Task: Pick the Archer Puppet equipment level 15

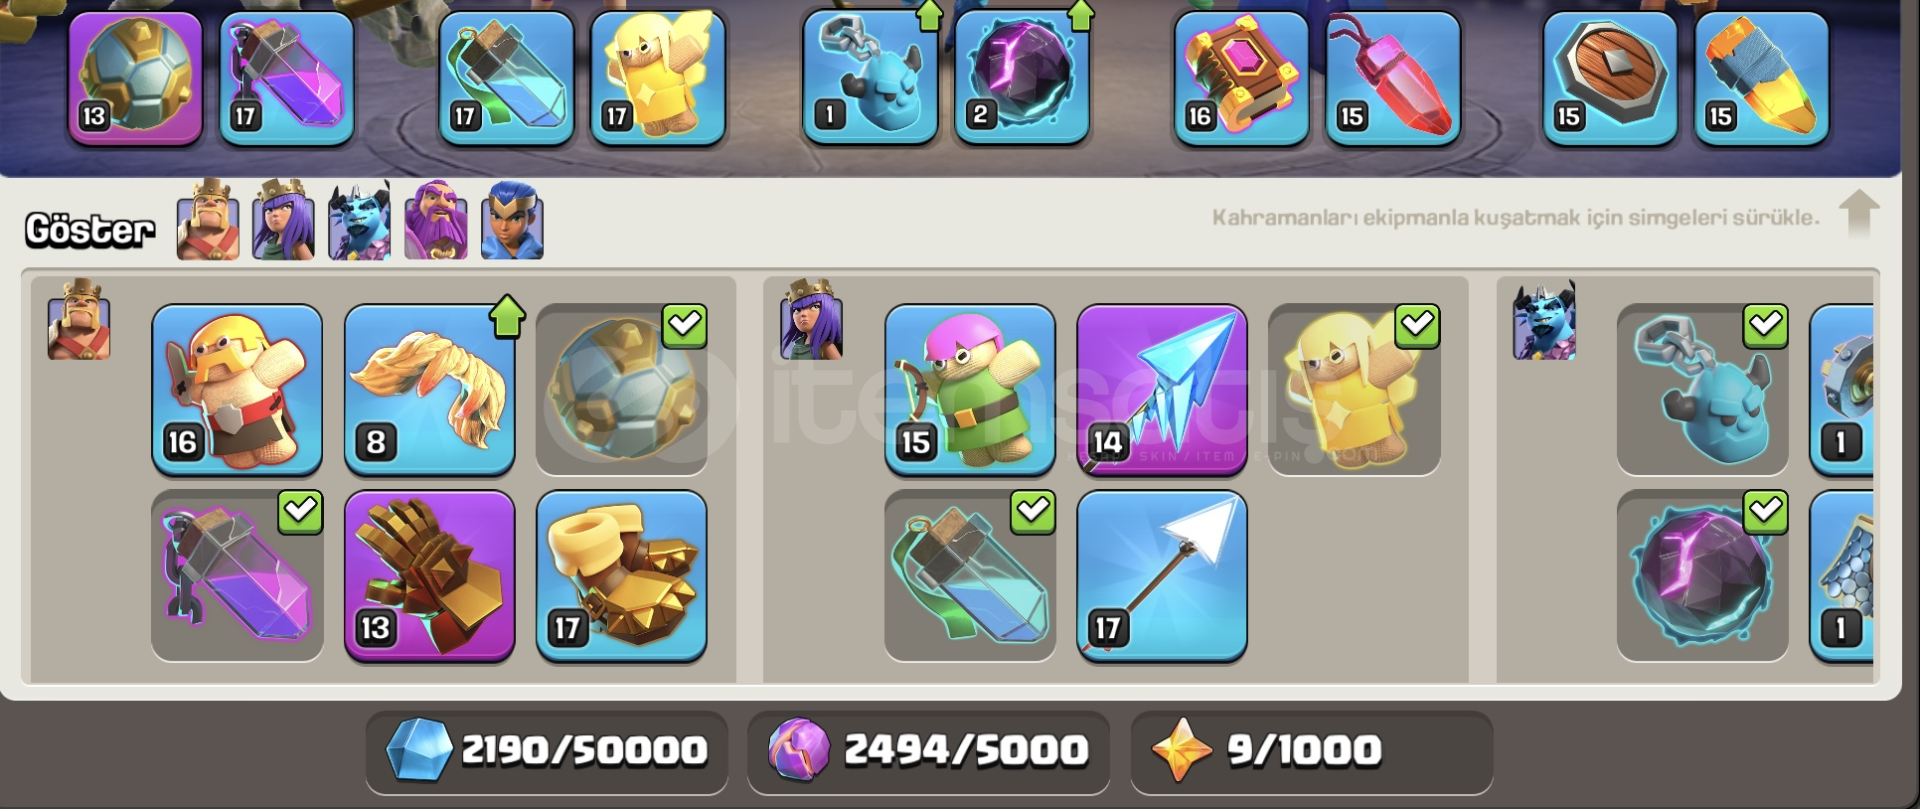Action: [x=970, y=389]
